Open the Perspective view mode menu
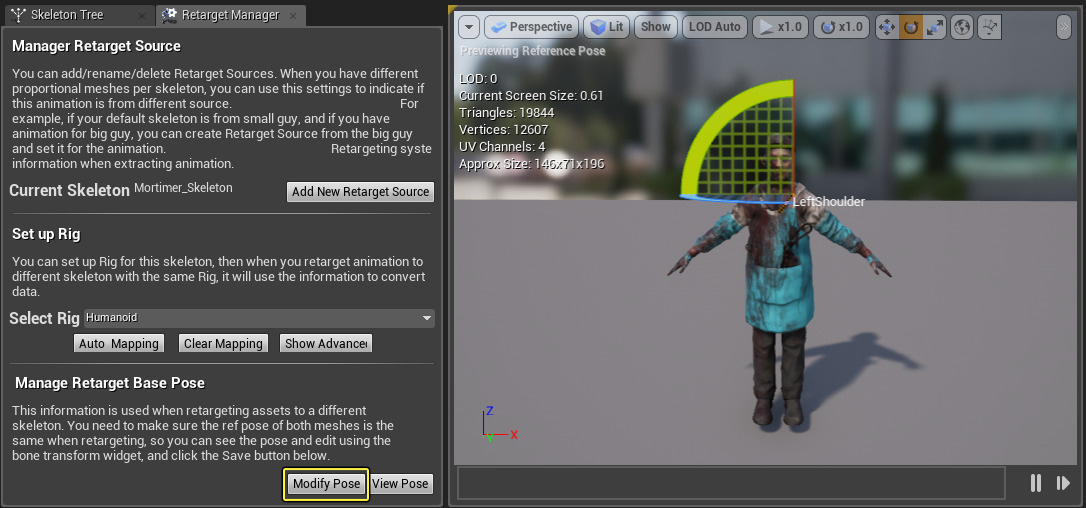This screenshot has width=1086, height=508. 531,27
